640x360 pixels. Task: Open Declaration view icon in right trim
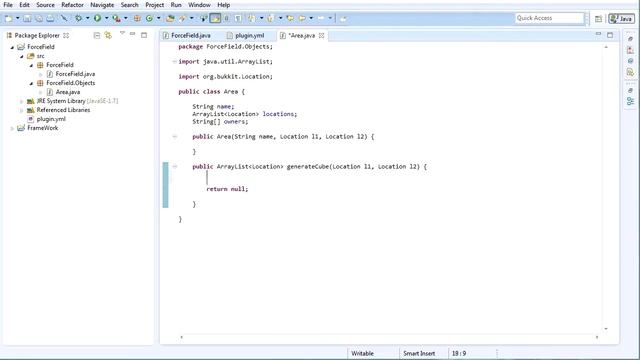[630, 72]
